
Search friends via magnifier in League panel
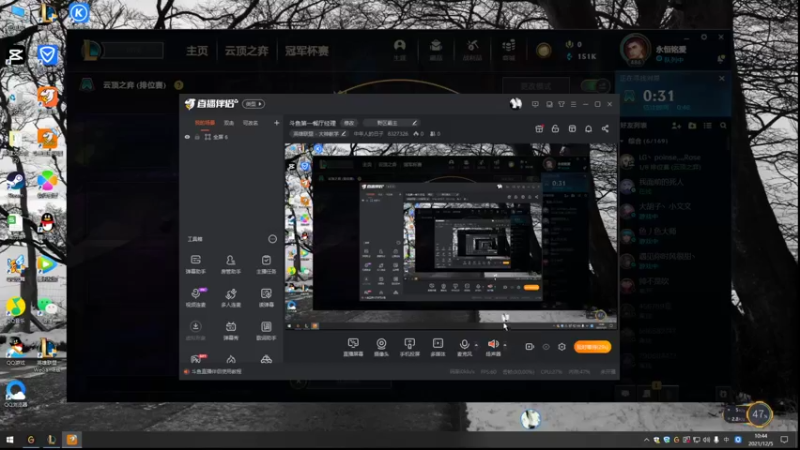click(723, 126)
